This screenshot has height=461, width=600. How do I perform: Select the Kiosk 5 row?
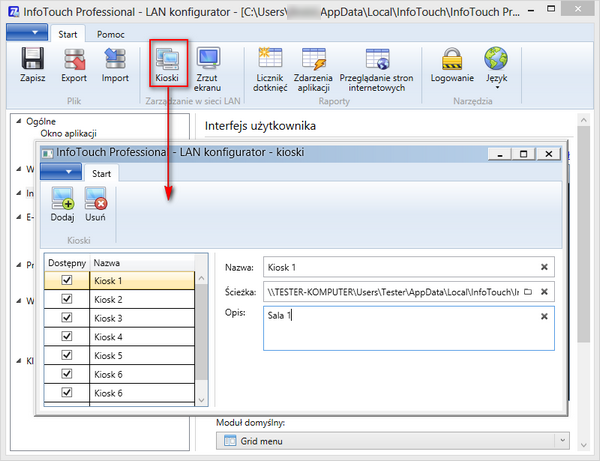click(119, 355)
